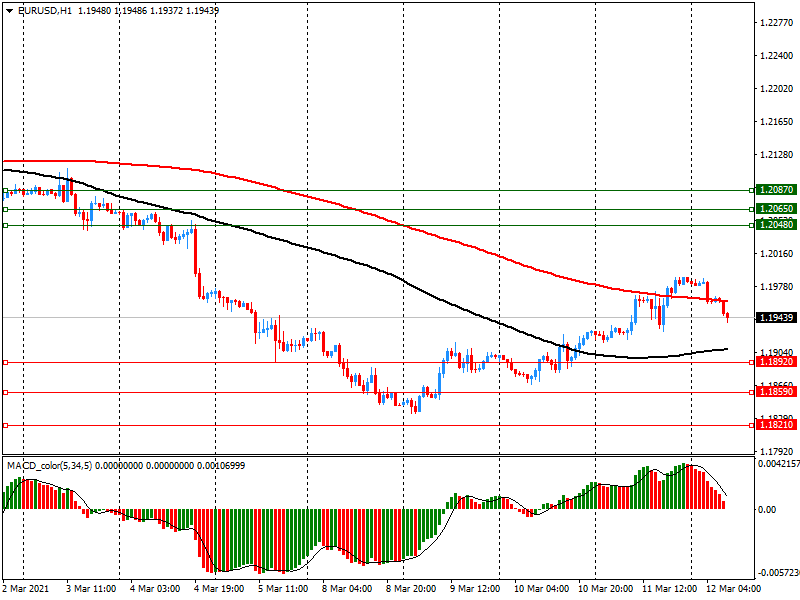Select the 1.20650 resistance level label
This screenshot has width=800, height=600.
(776, 209)
